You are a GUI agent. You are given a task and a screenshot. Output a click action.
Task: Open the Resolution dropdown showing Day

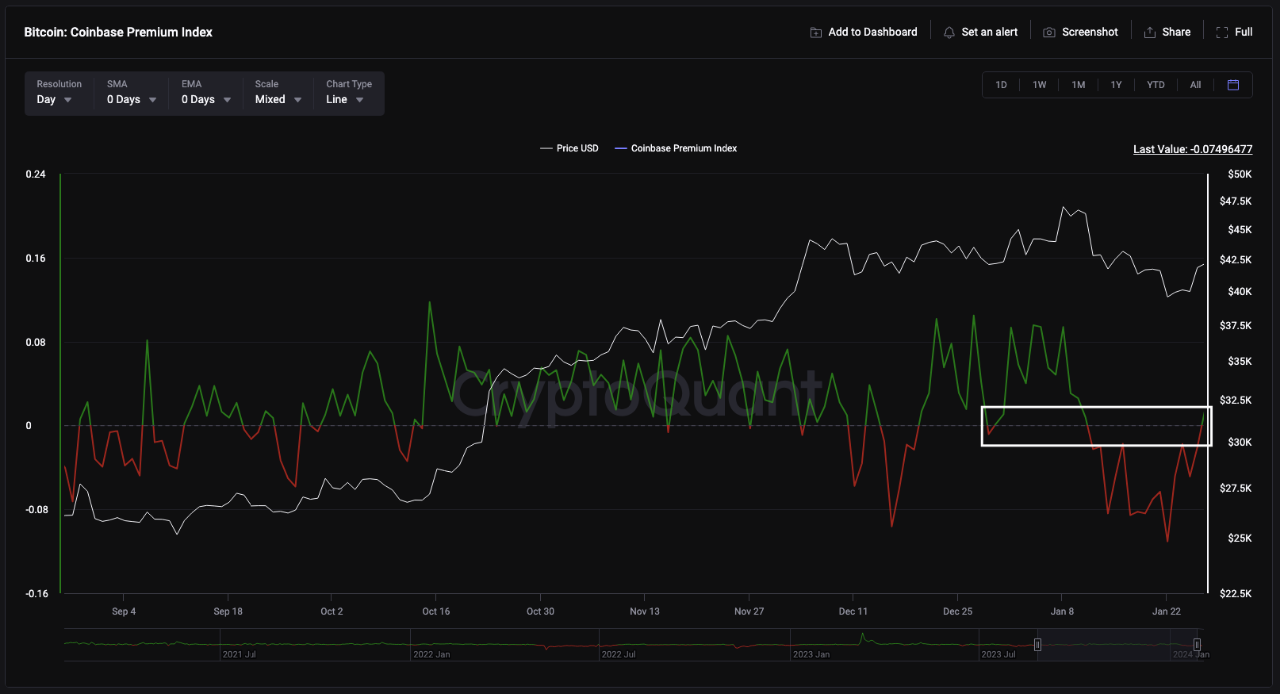pyautogui.click(x=55, y=99)
